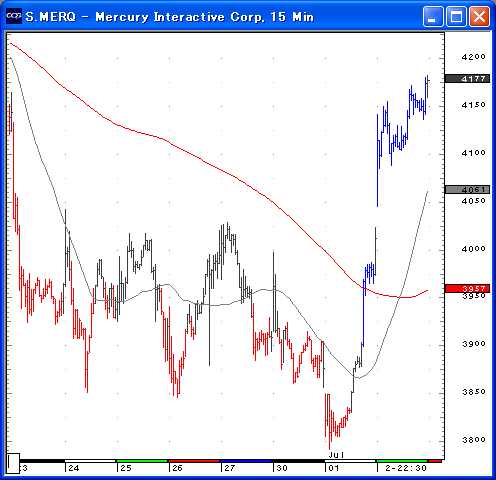Image resolution: width=496 pixels, height=480 pixels.
Task: Click the Jul month label
Action: coord(336,455)
